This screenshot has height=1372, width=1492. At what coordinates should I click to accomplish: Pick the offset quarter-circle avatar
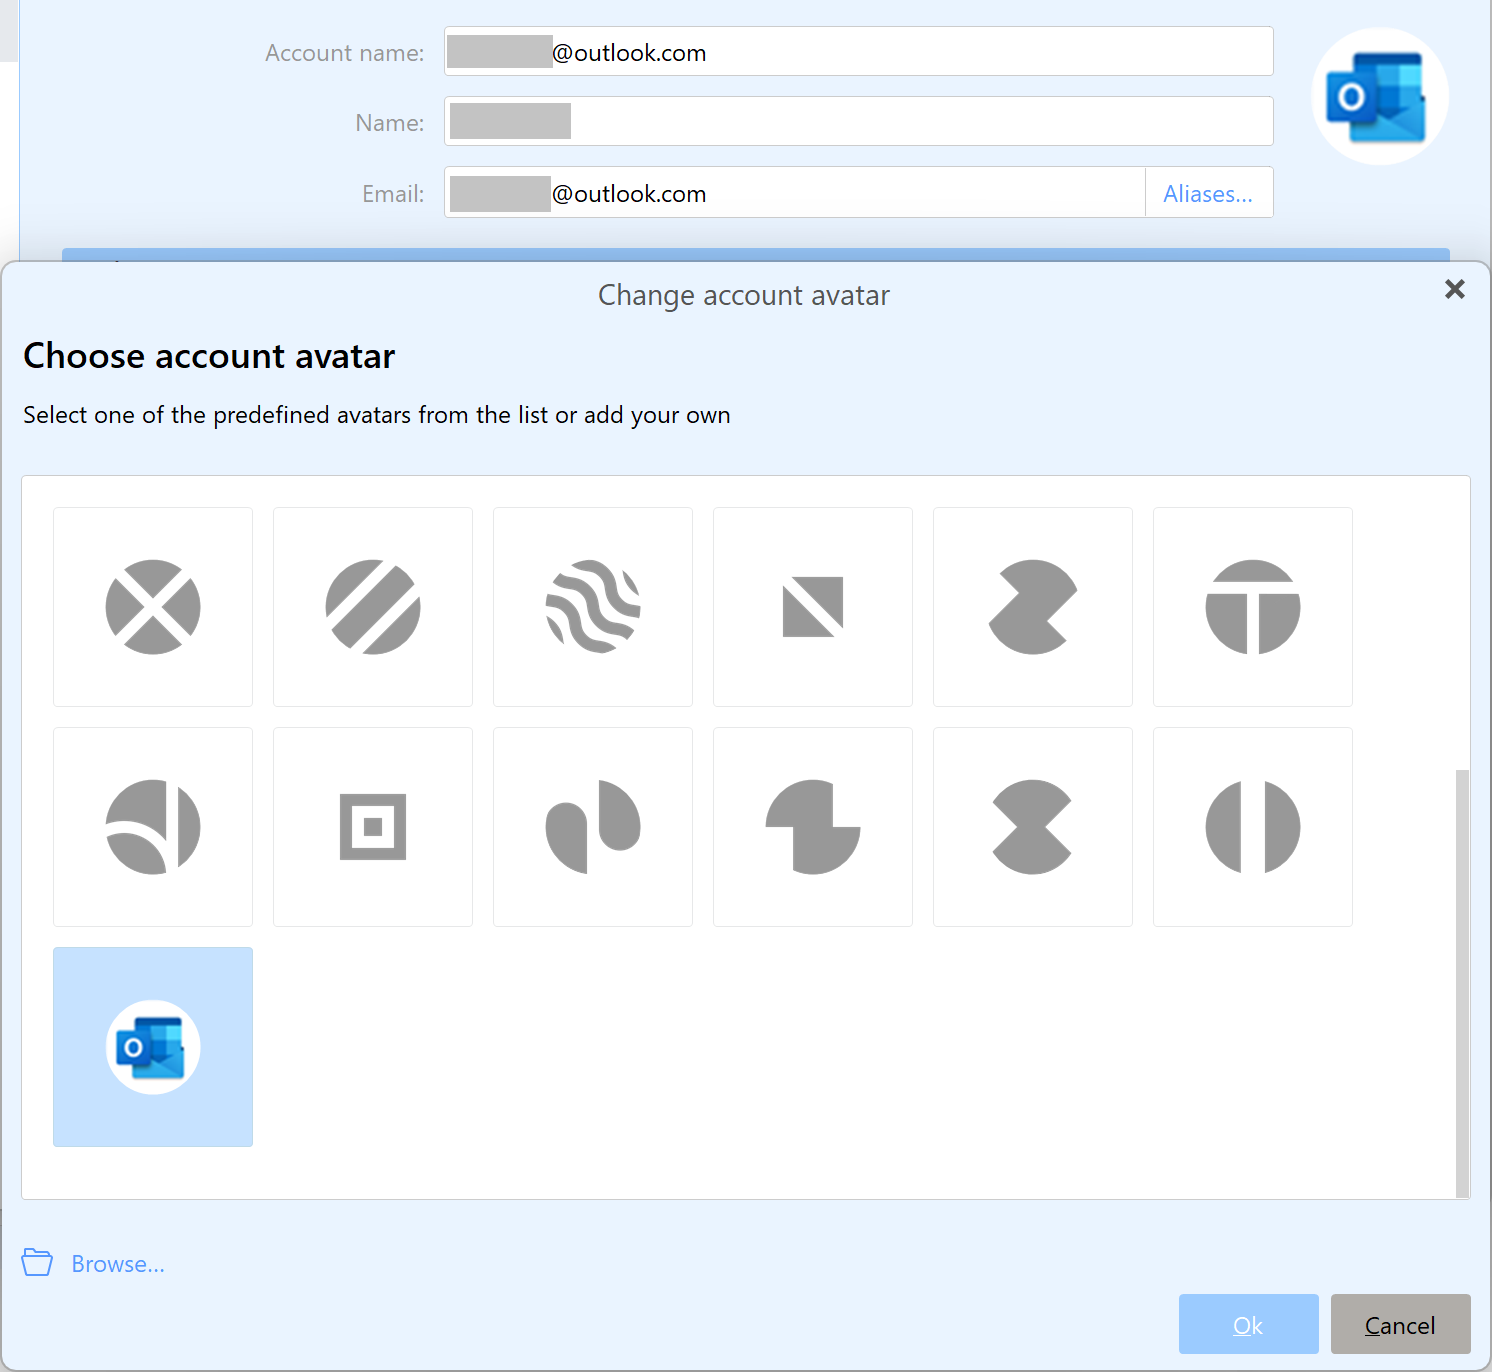click(813, 827)
